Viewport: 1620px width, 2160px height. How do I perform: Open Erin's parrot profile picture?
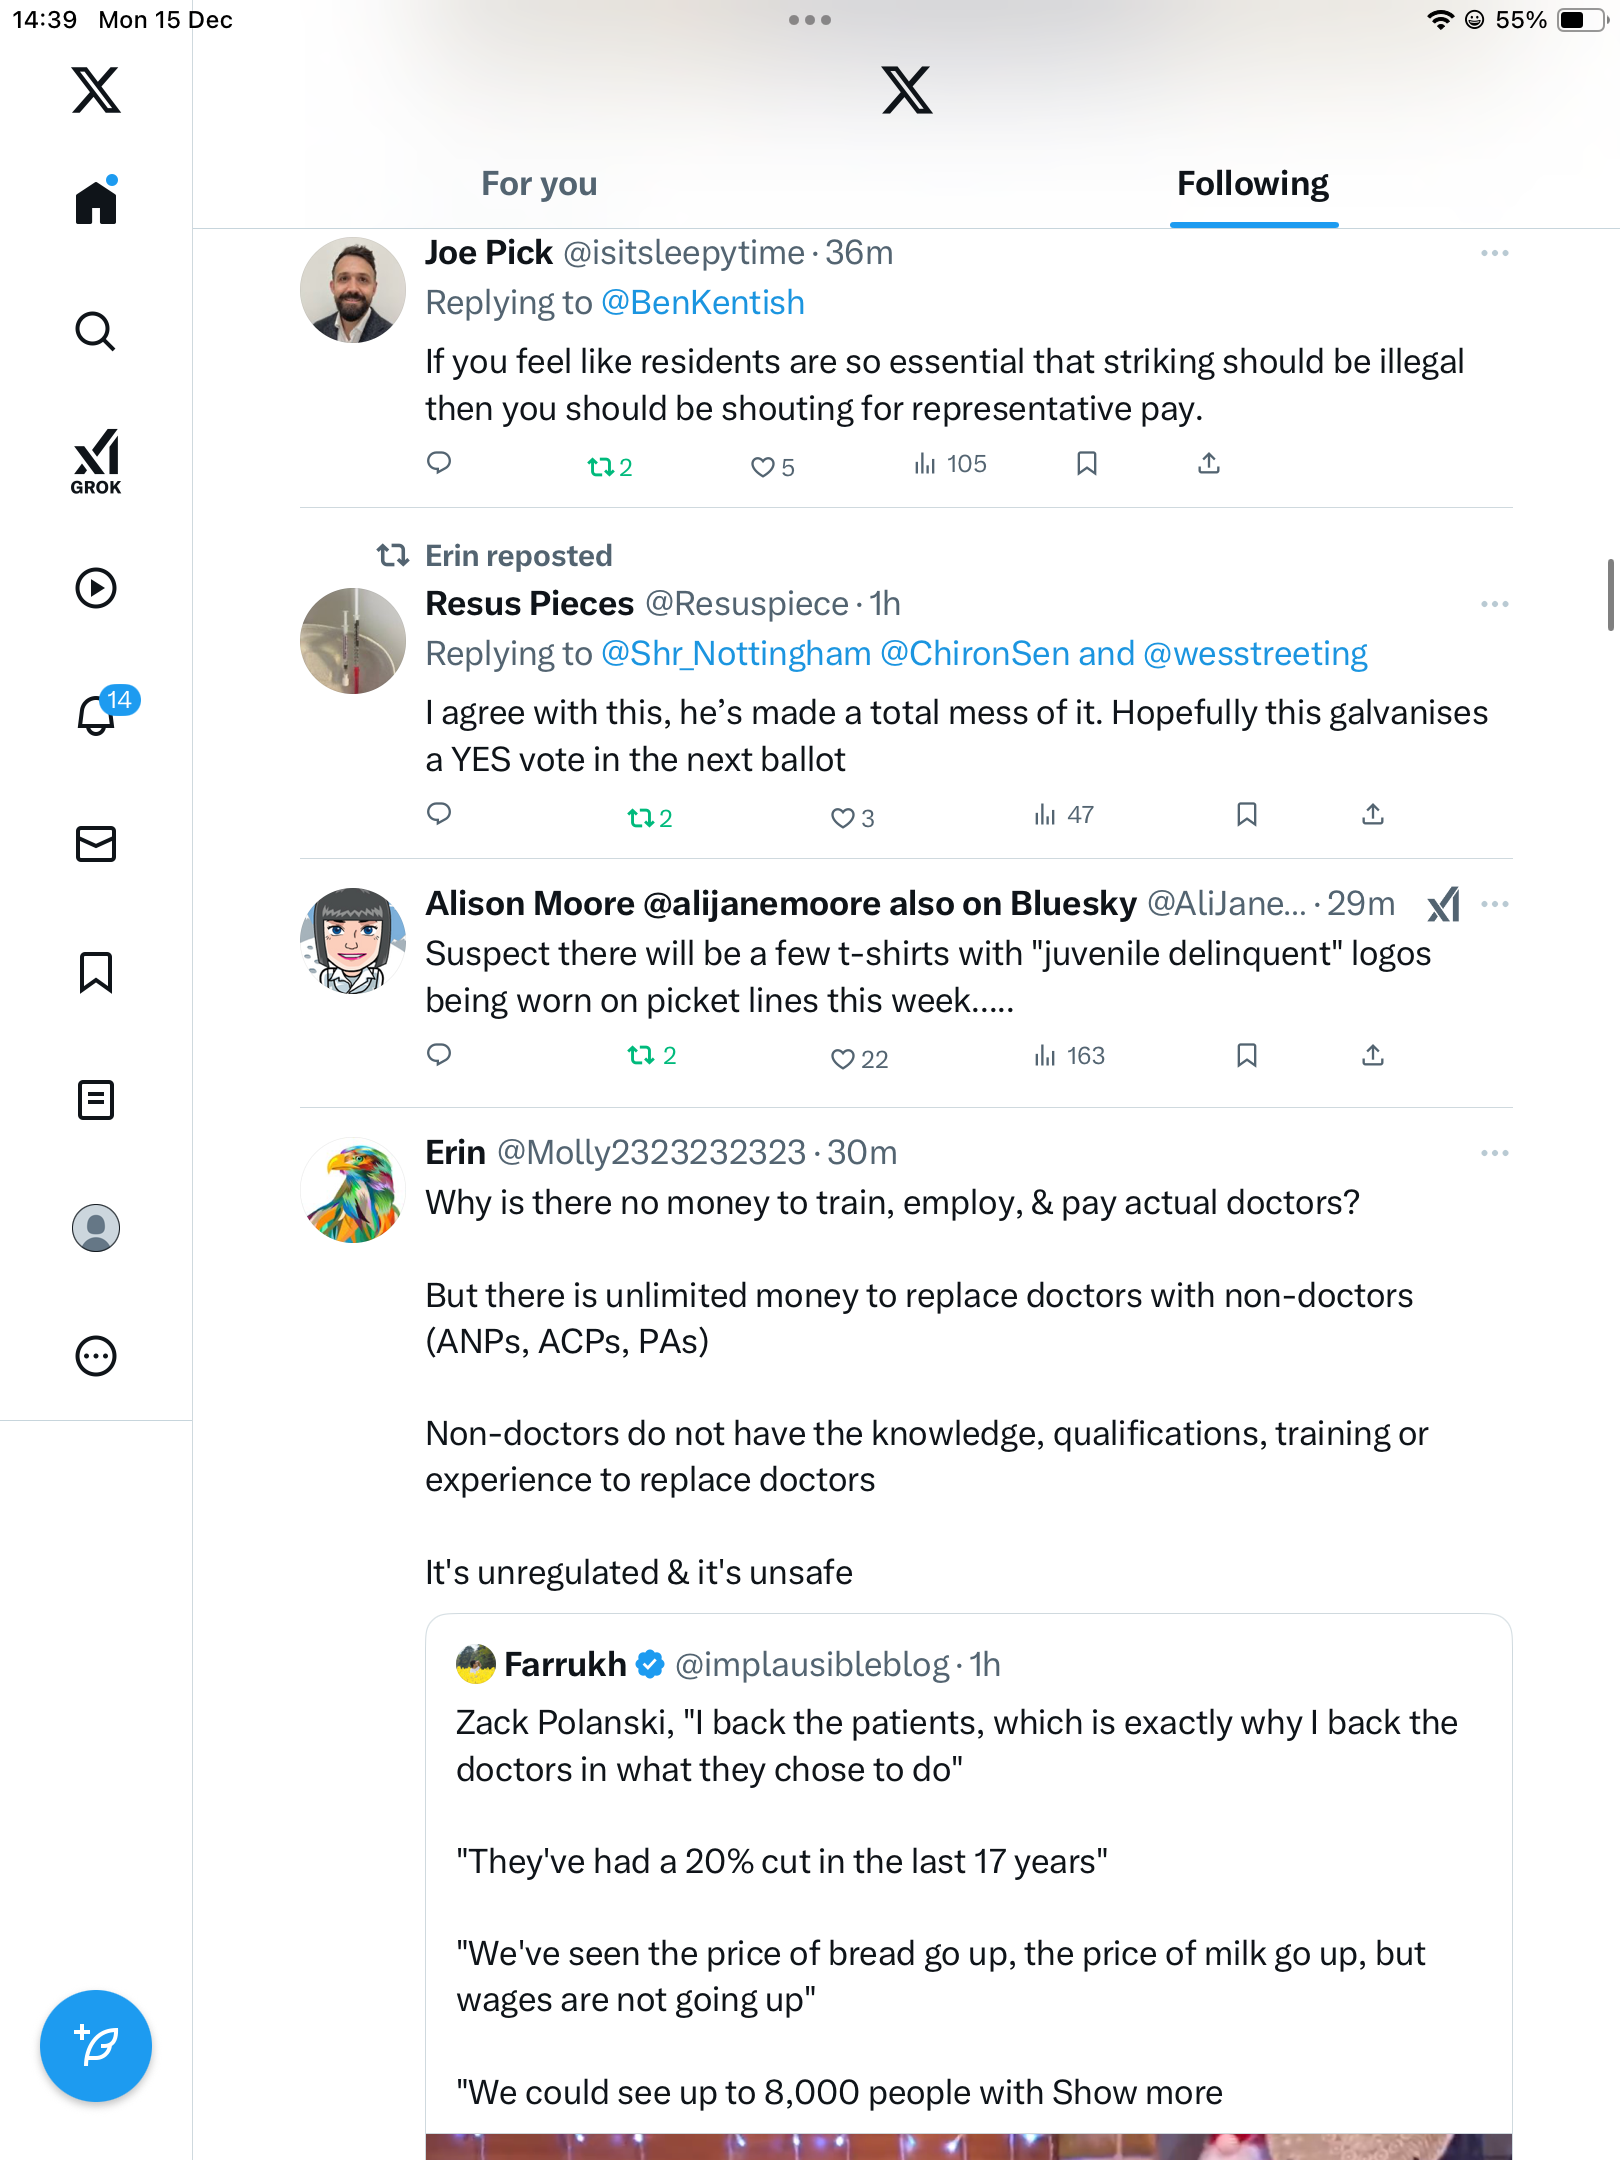pos(353,1190)
